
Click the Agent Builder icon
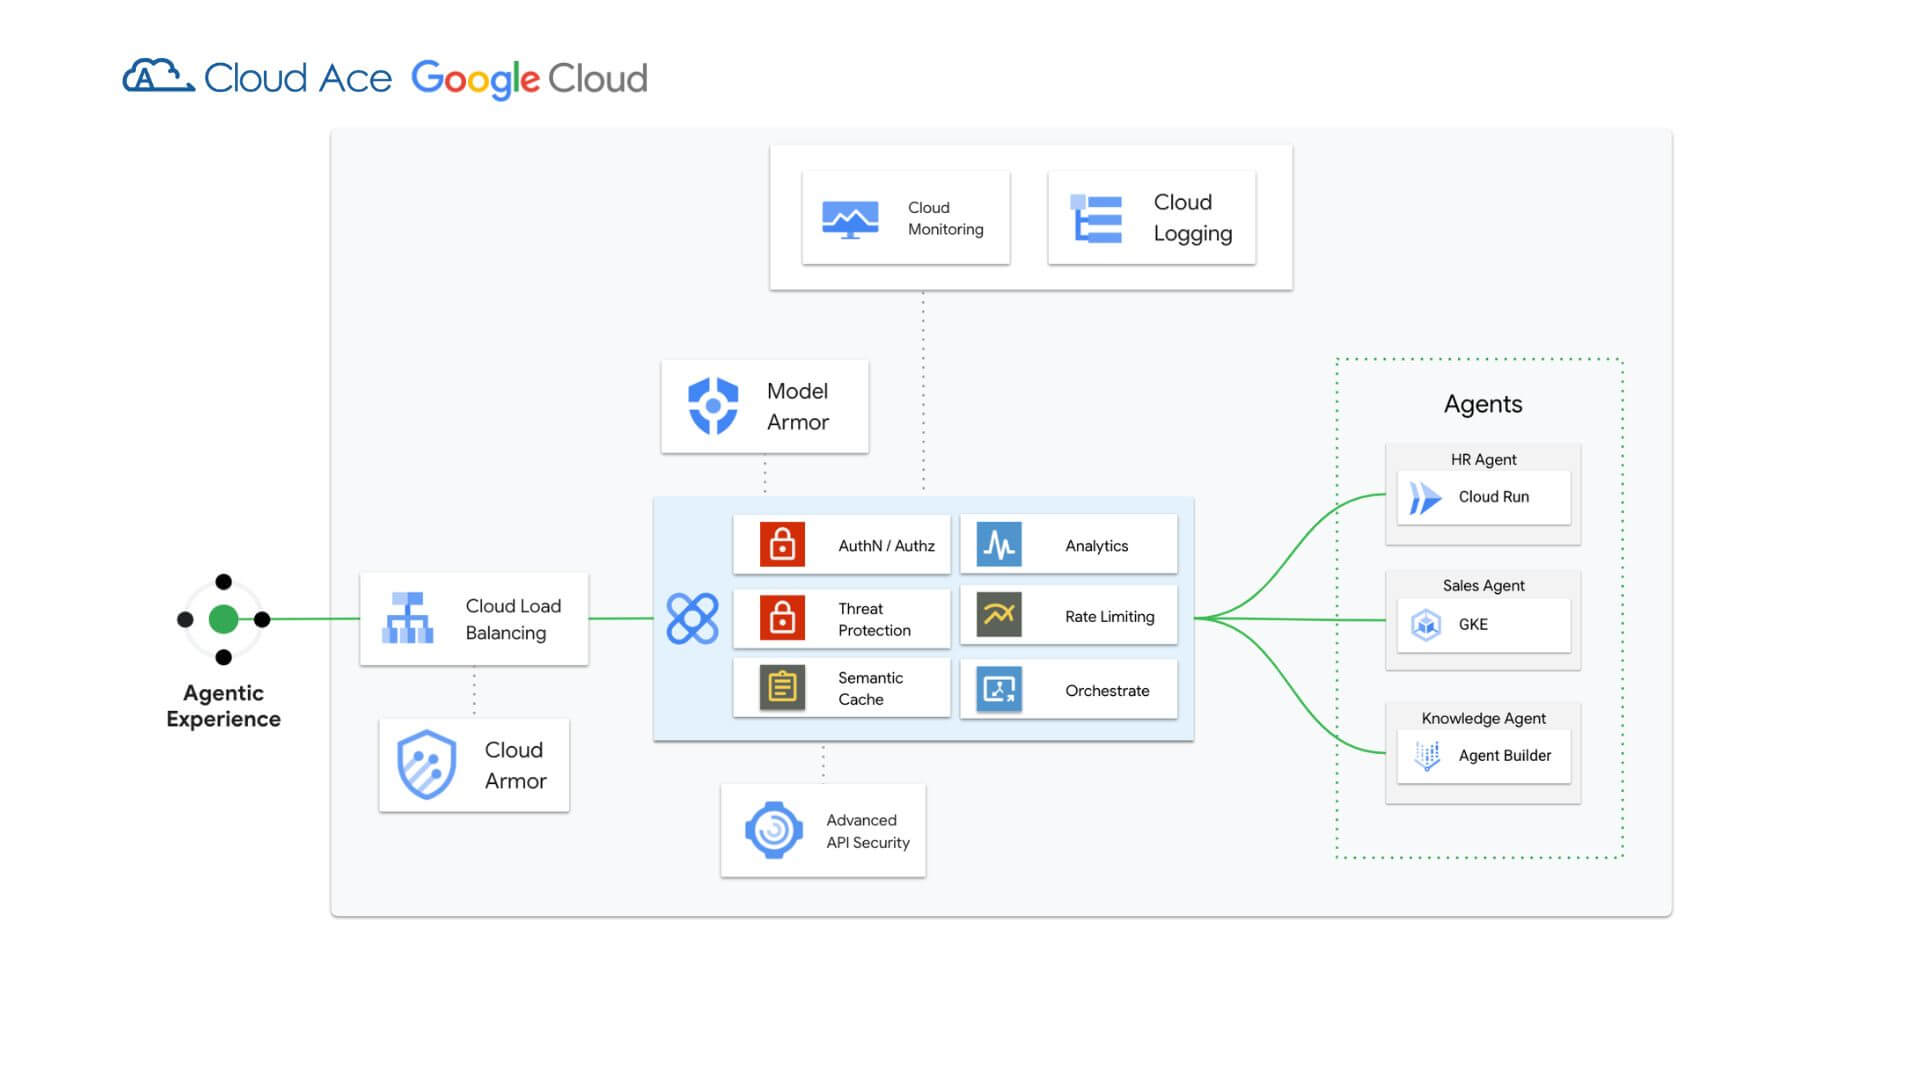1427,756
